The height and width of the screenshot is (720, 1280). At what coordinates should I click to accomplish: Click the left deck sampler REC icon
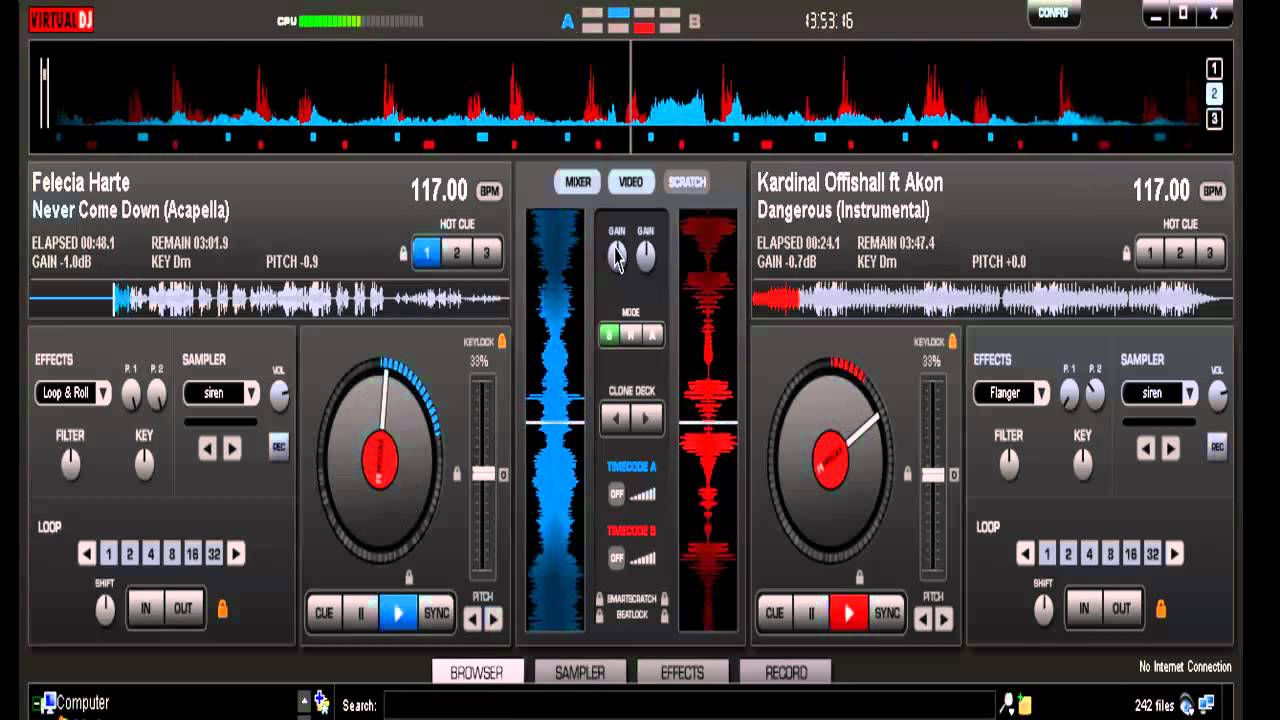pos(279,447)
